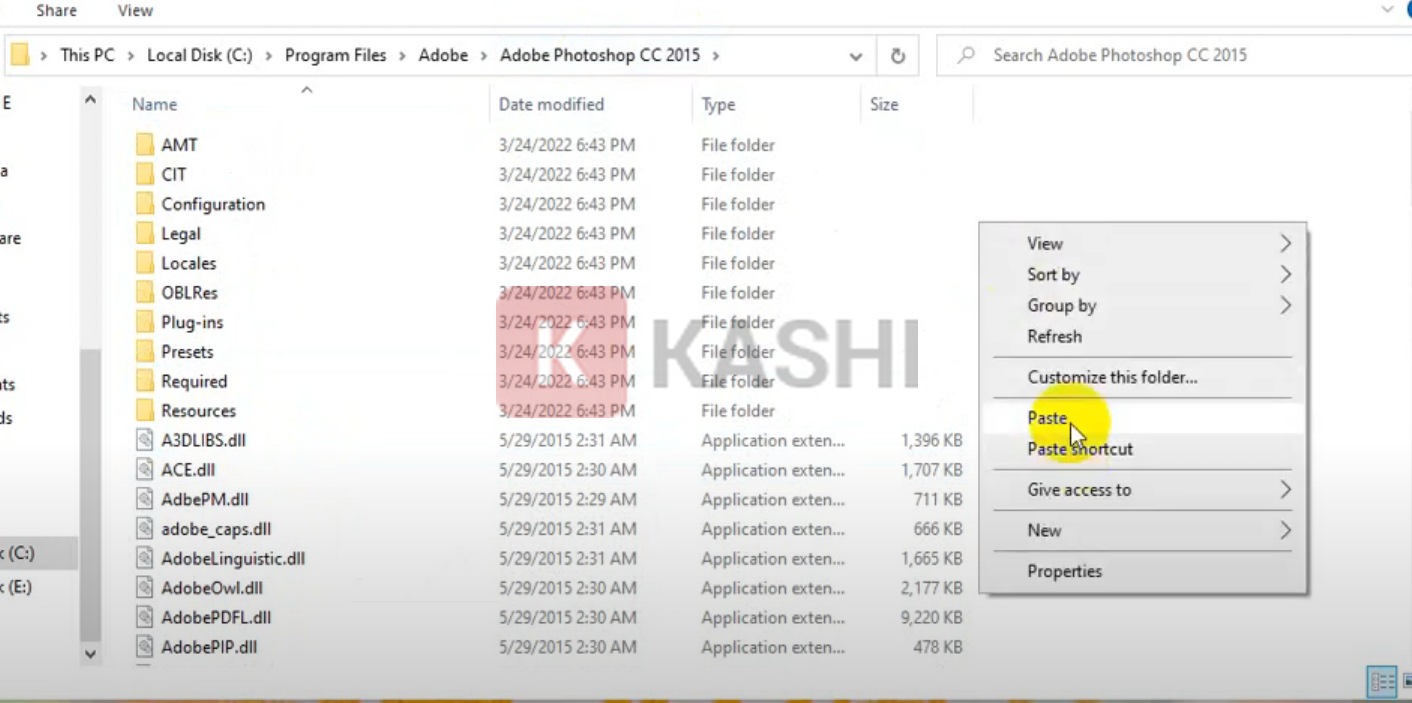Click the Refresh icon beside the address bar
The image size is (1412, 703).
tap(897, 56)
